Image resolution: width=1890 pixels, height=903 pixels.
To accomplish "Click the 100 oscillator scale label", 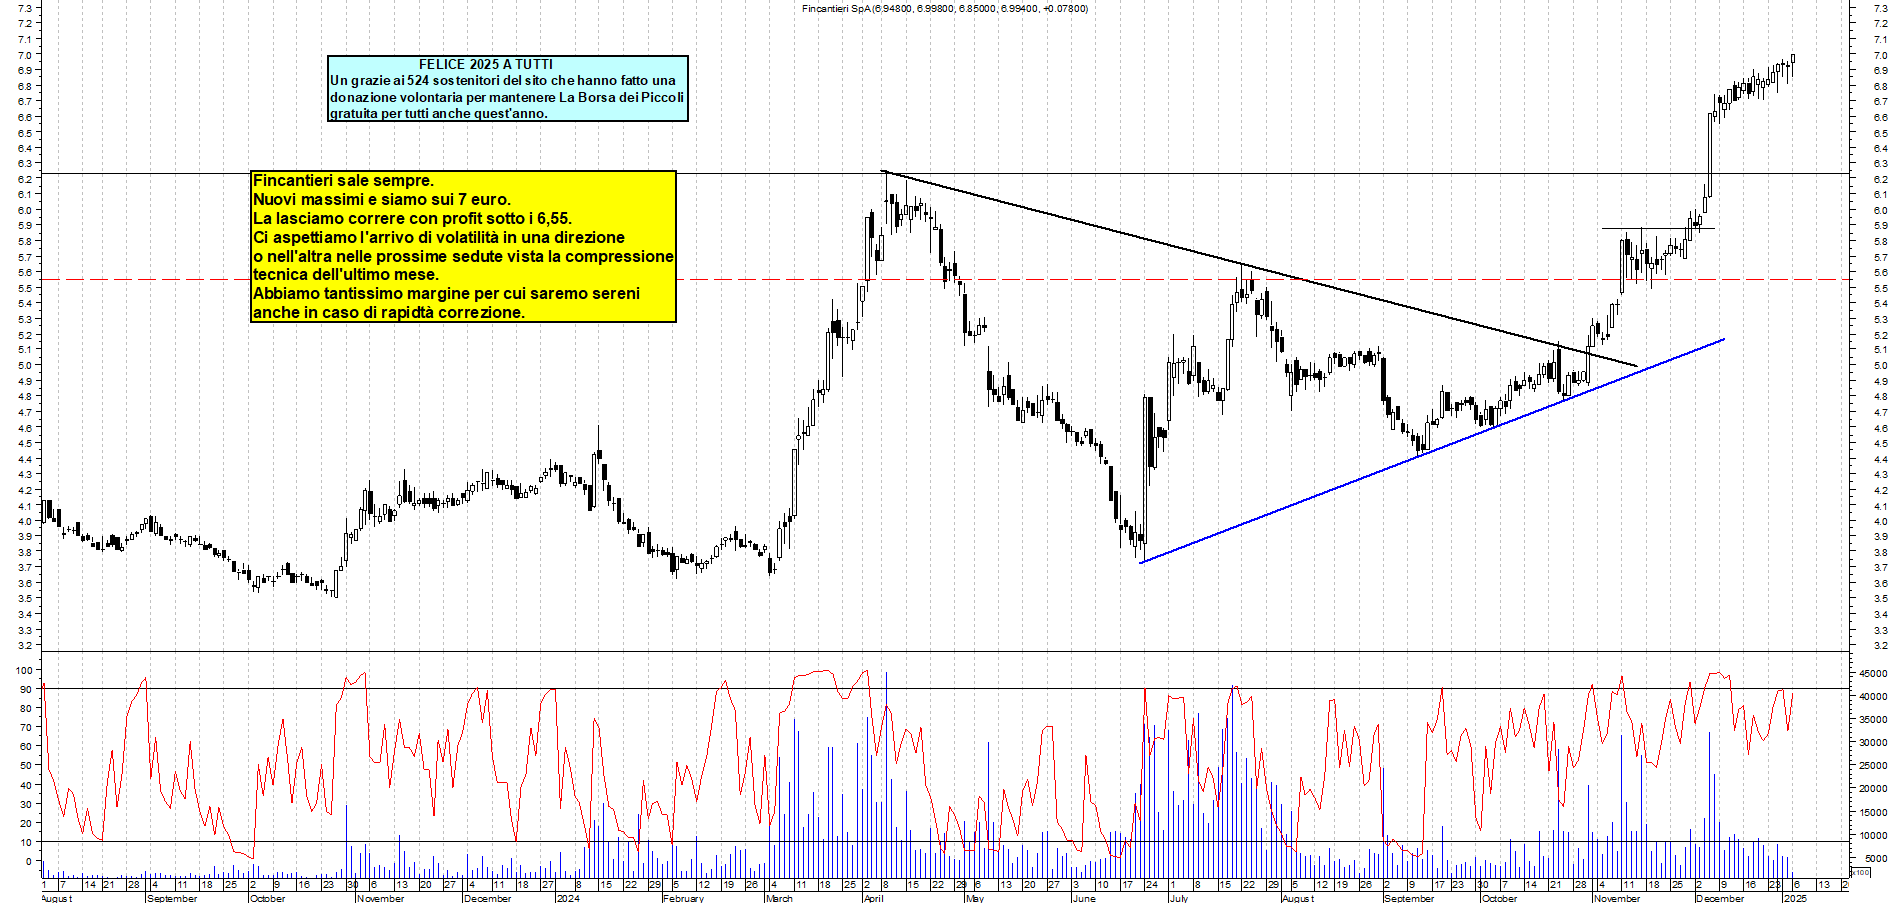I will coord(22,670).
